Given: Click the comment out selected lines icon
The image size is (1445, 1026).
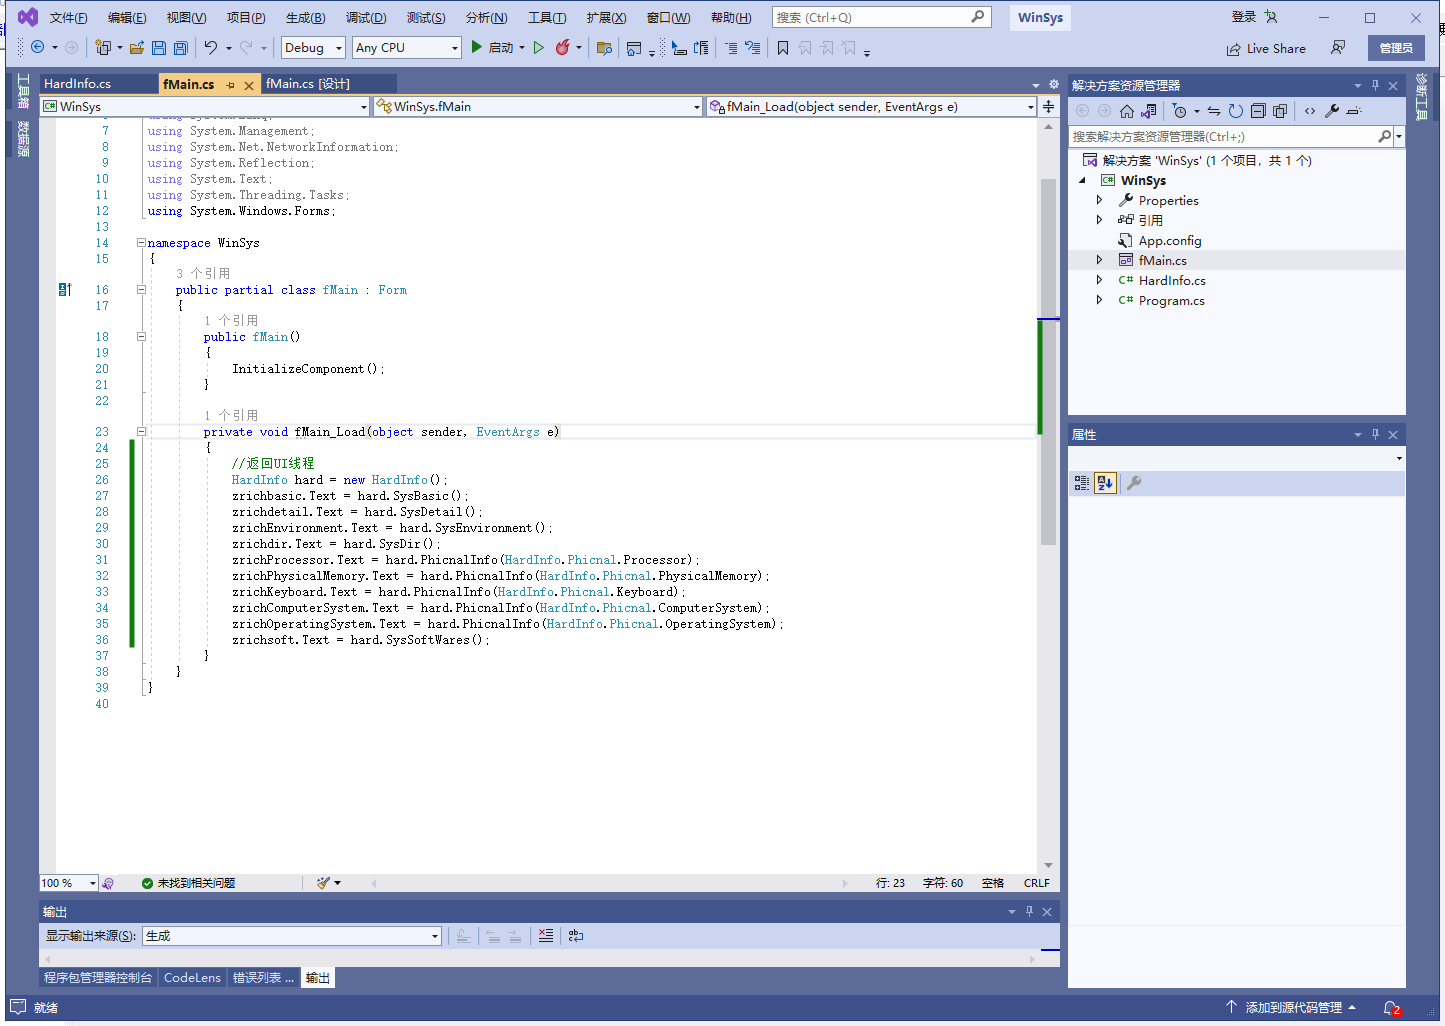Looking at the screenshot, I should click(731, 47).
